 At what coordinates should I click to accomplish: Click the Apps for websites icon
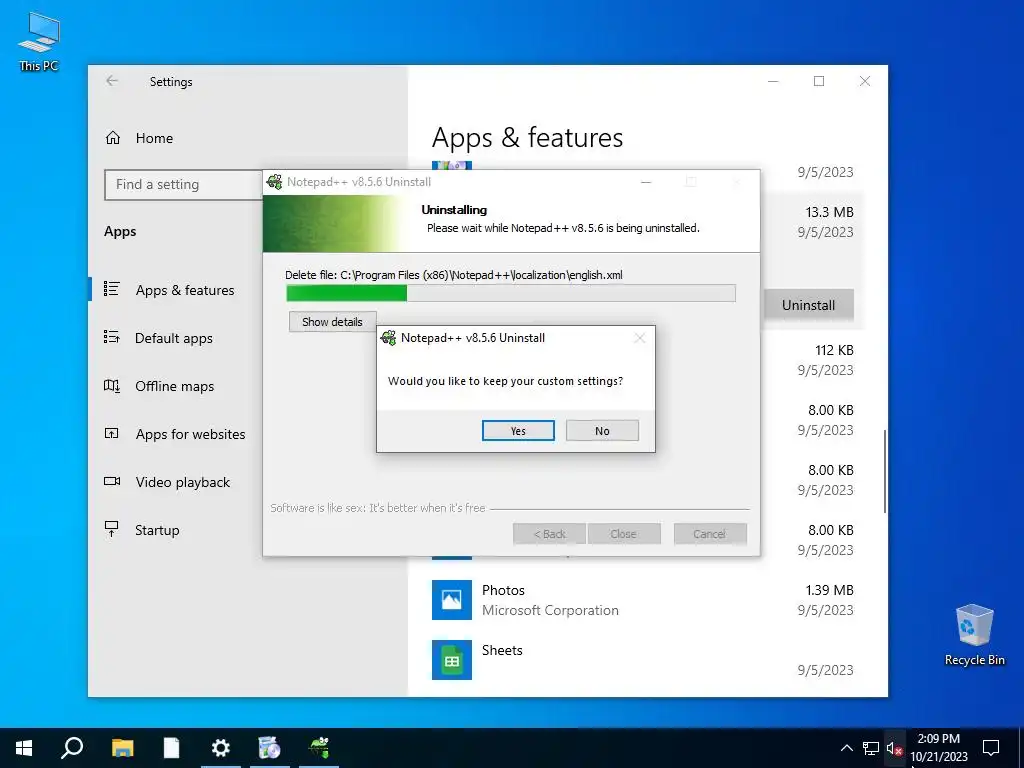(x=112, y=433)
